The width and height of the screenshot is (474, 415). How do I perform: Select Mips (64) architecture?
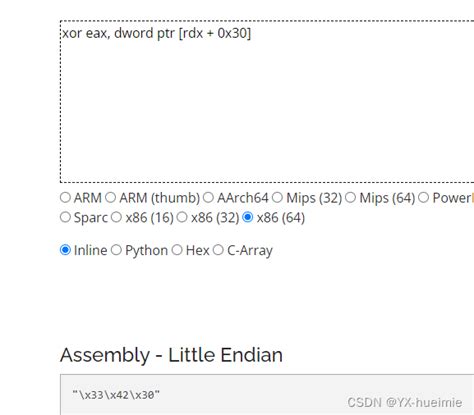pos(350,197)
